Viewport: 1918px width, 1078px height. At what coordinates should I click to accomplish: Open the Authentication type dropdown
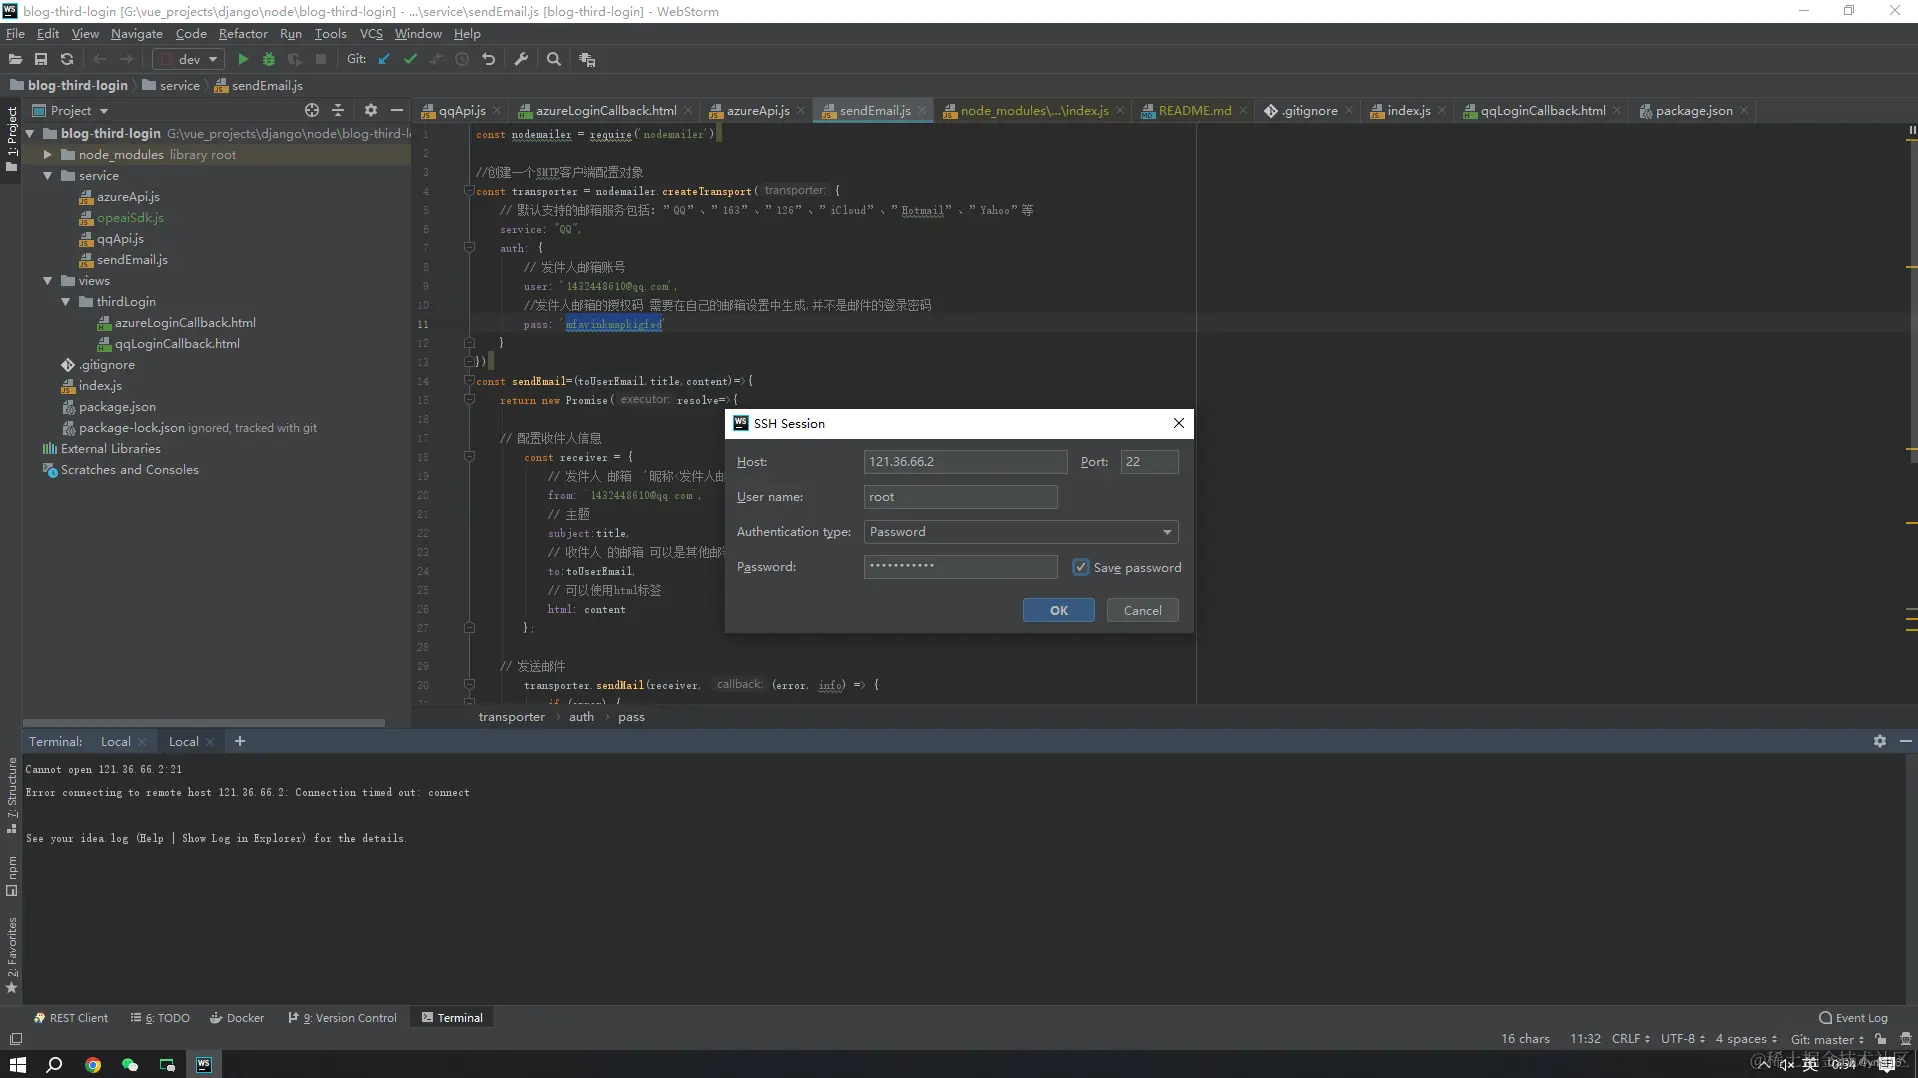1020,532
